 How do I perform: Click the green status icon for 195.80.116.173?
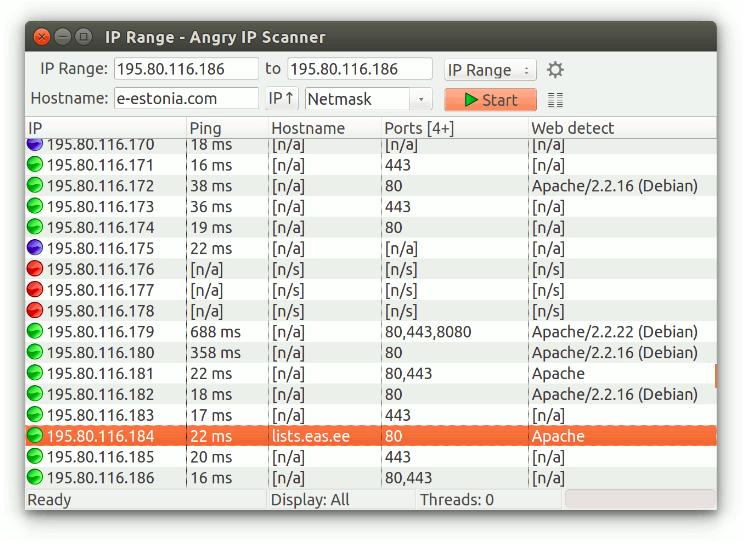[x=35, y=206]
